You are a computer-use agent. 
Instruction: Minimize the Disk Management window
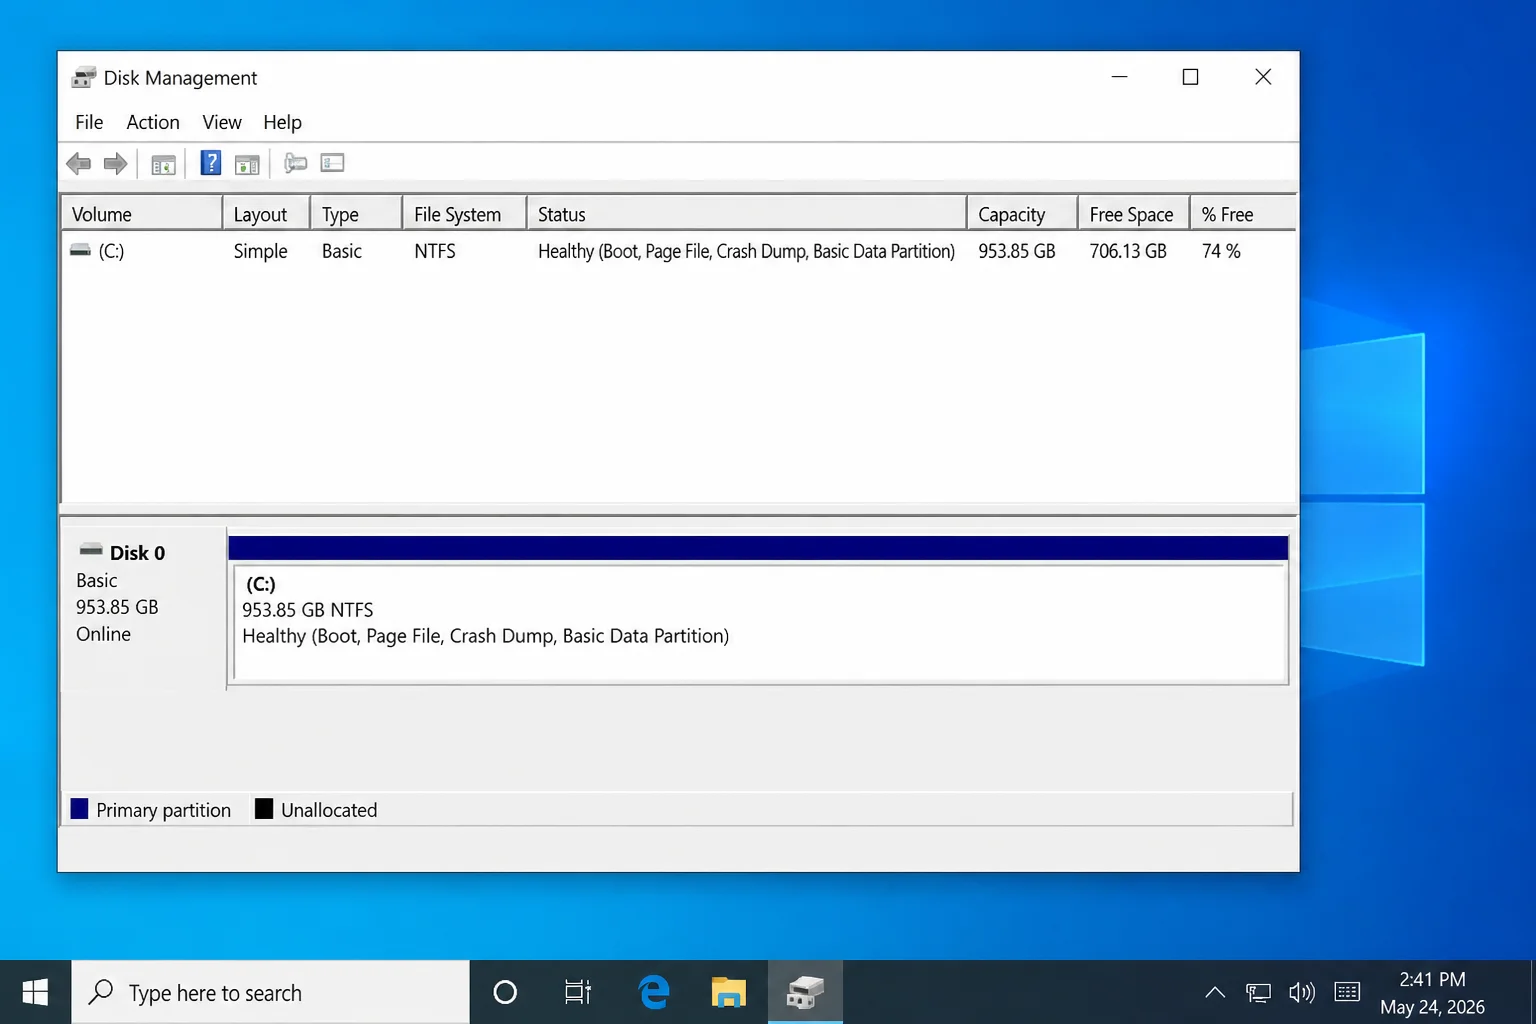[1119, 77]
